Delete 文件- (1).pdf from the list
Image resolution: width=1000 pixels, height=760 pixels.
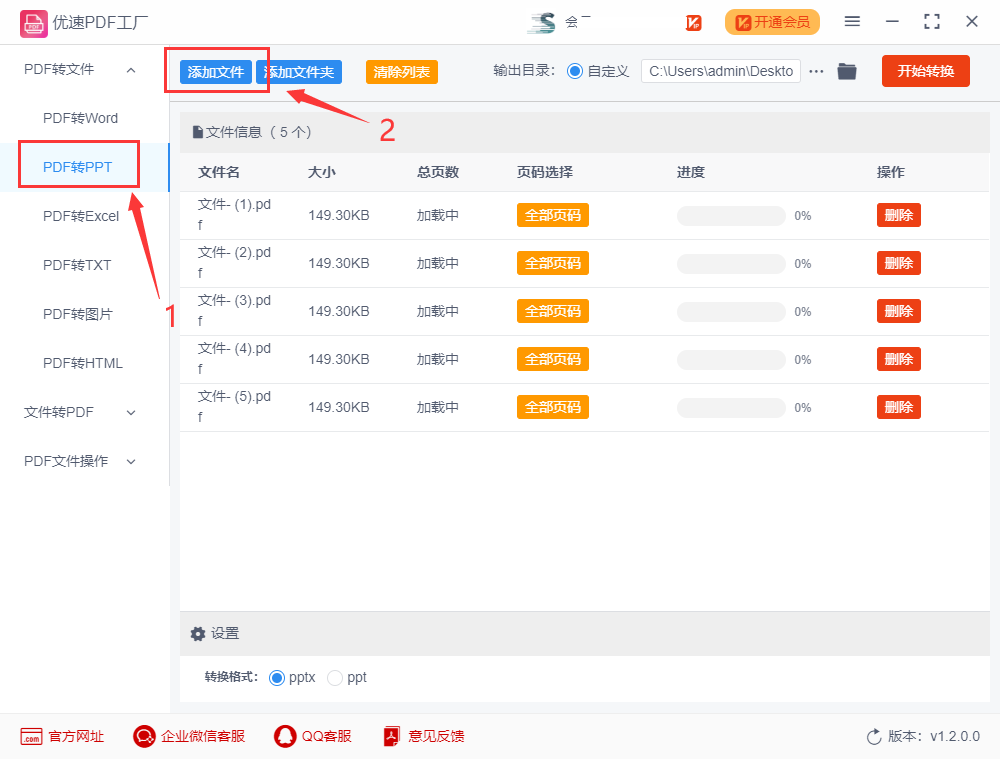(899, 216)
